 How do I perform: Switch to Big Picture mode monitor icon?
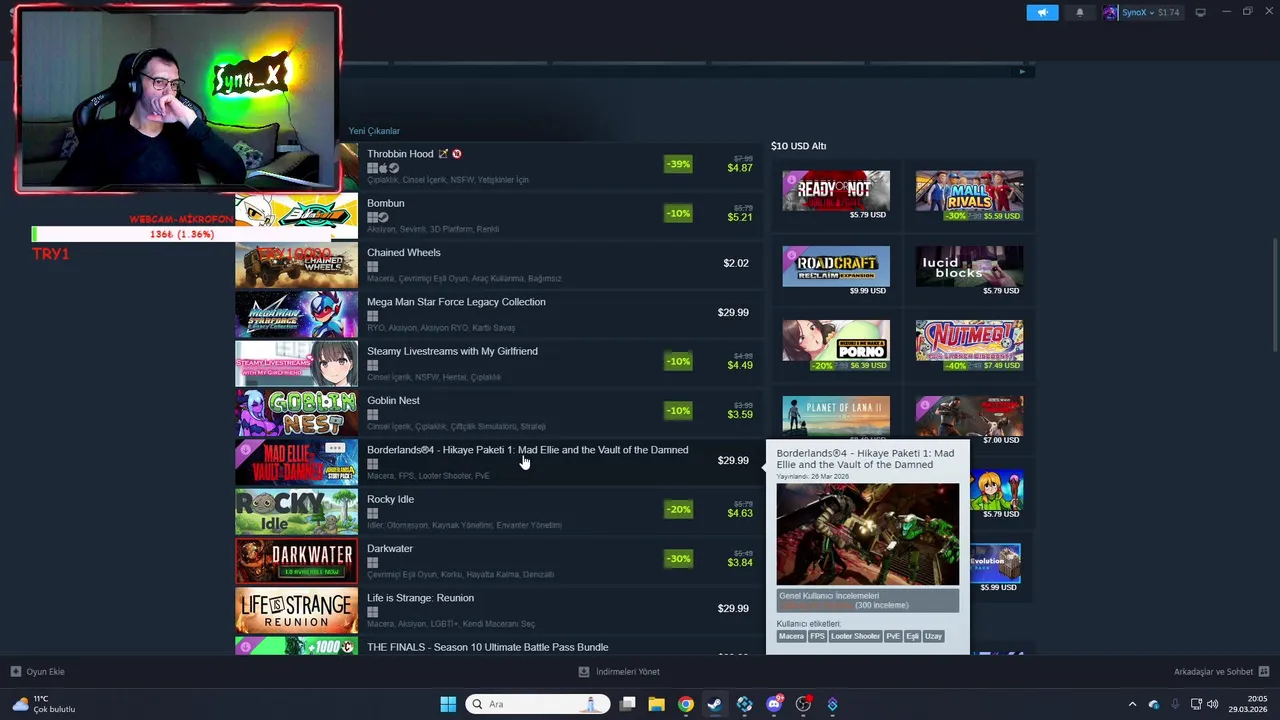pos(1201,13)
